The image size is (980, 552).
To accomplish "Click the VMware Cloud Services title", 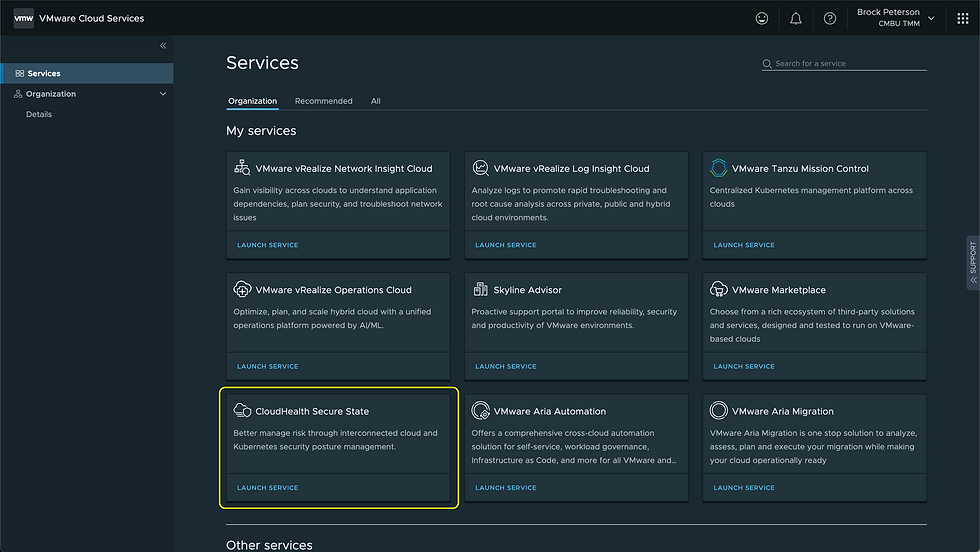I will 91,19.
